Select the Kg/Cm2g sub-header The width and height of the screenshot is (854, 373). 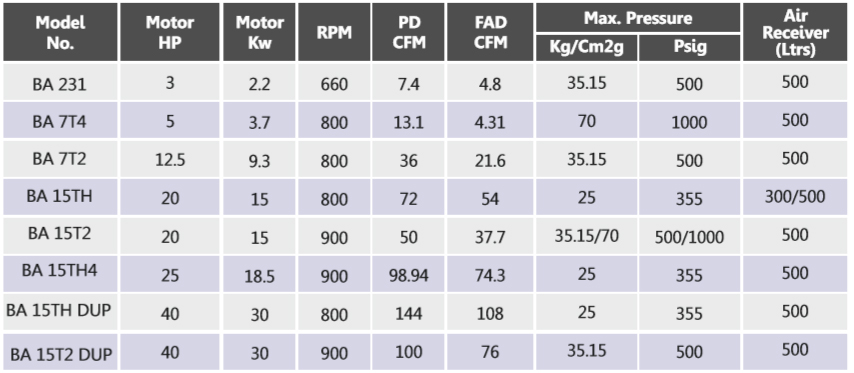[586, 48]
